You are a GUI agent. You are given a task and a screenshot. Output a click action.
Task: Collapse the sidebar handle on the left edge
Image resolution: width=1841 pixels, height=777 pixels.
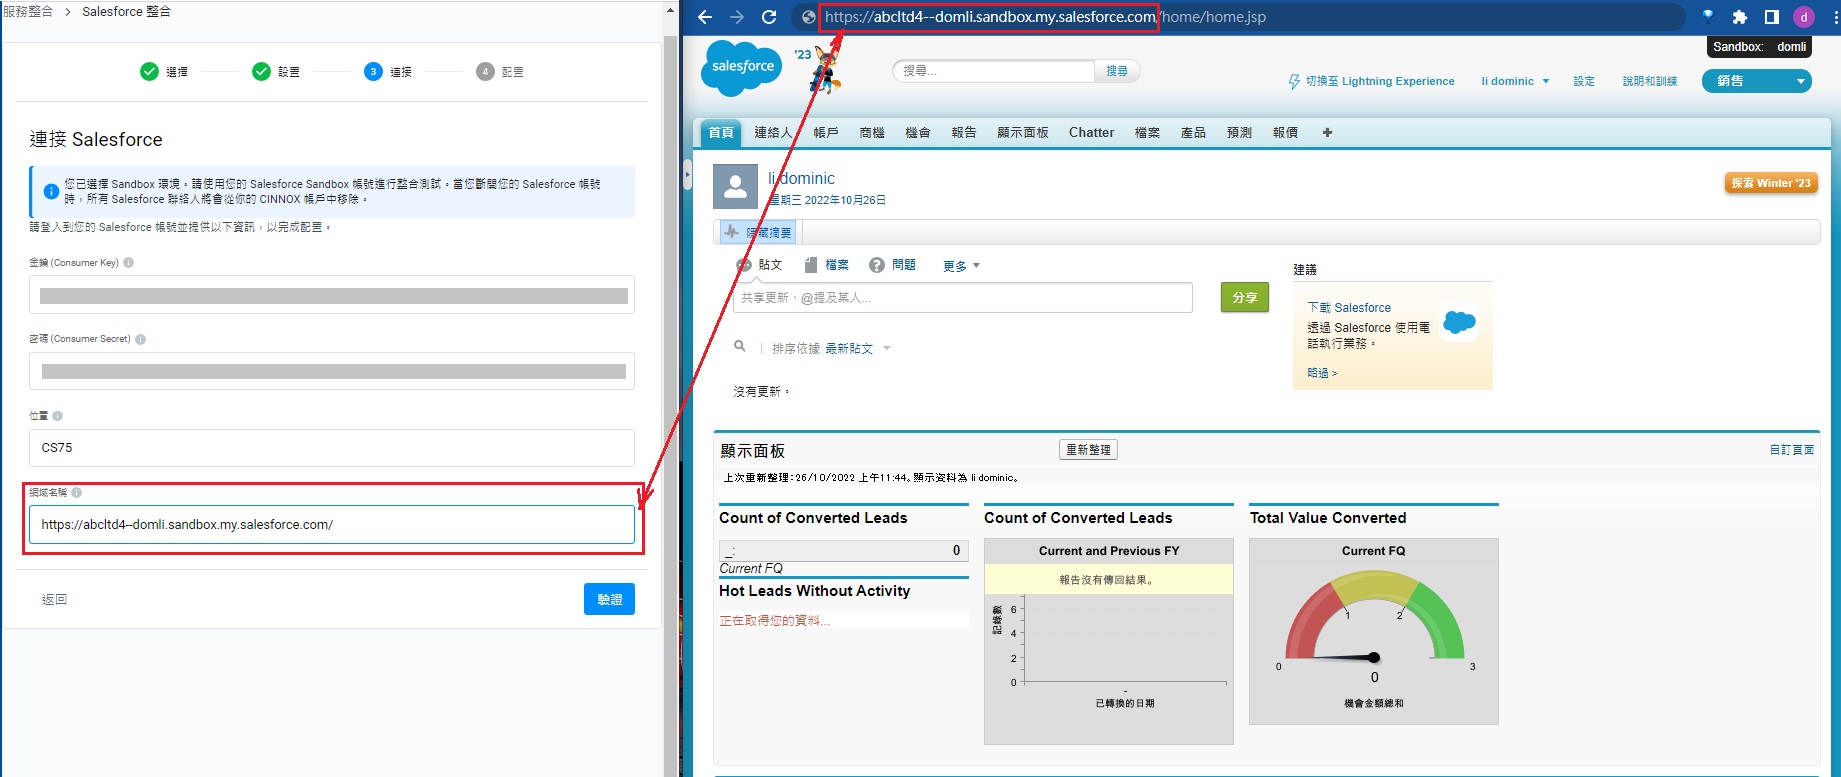pos(688,176)
